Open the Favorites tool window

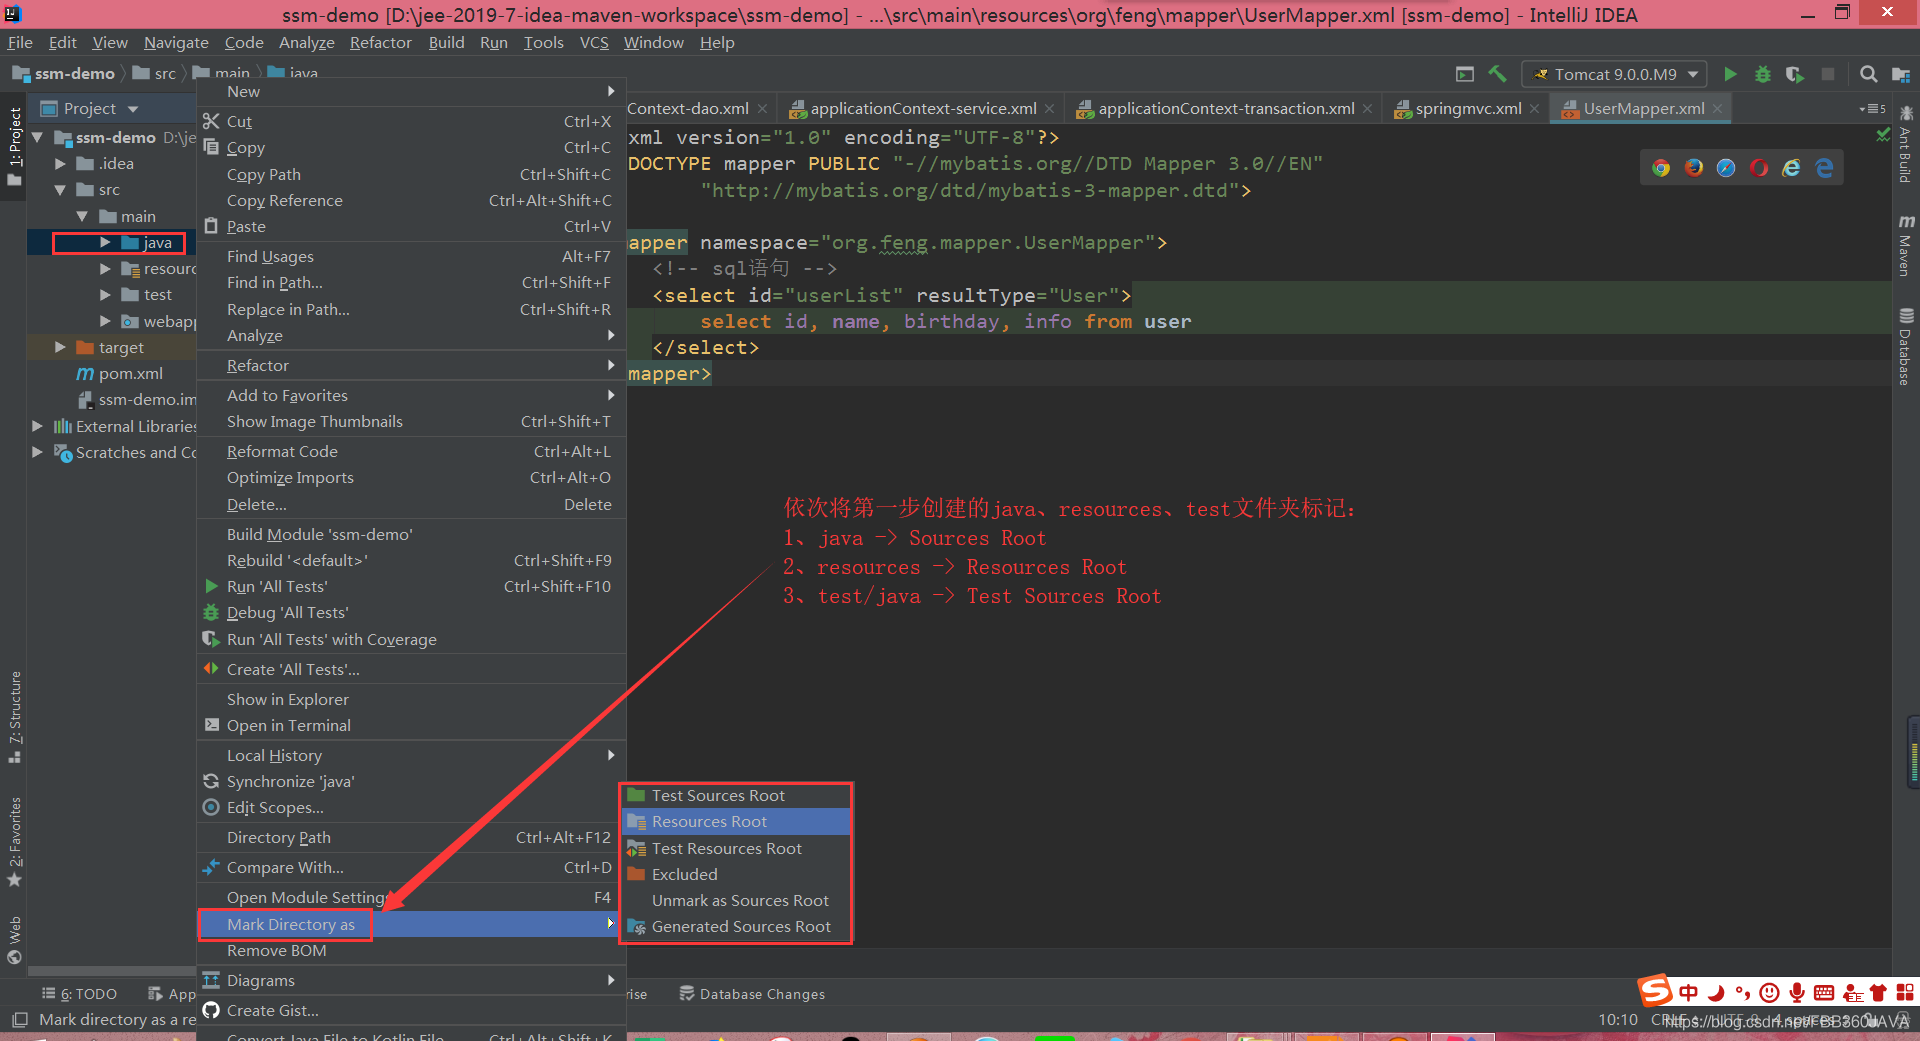point(15,842)
